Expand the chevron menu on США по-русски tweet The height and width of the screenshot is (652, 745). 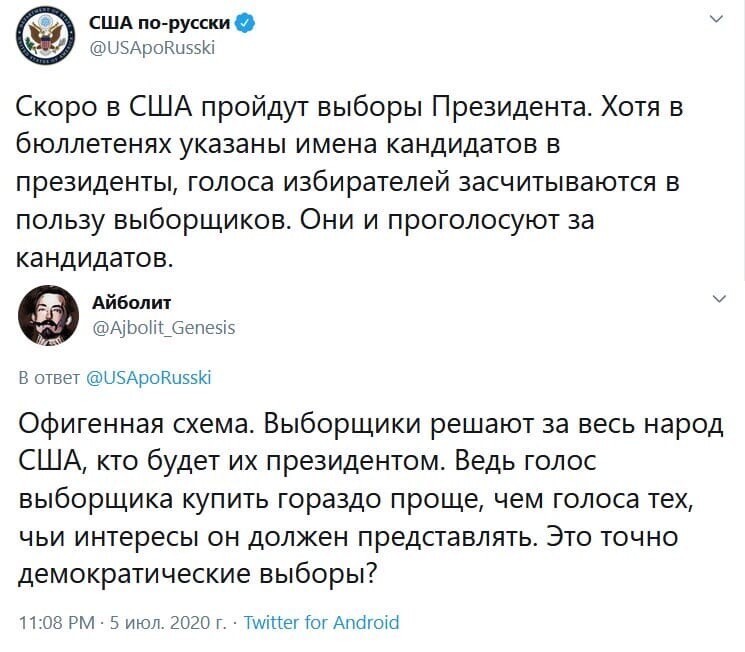[x=716, y=19]
